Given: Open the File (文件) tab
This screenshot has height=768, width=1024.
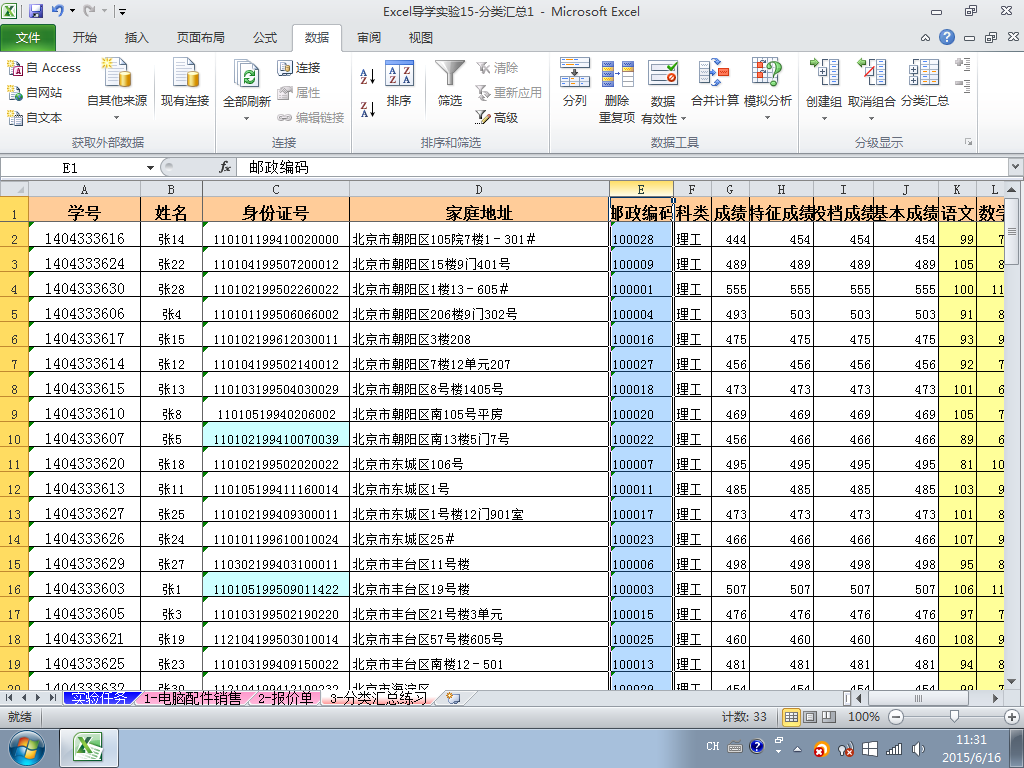Looking at the screenshot, I should [x=27, y=38].
